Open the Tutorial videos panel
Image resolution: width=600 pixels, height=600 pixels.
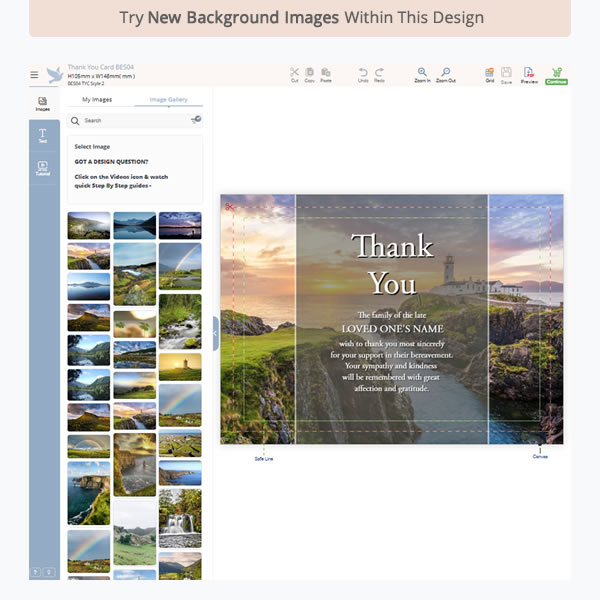(x=43, y=168)
